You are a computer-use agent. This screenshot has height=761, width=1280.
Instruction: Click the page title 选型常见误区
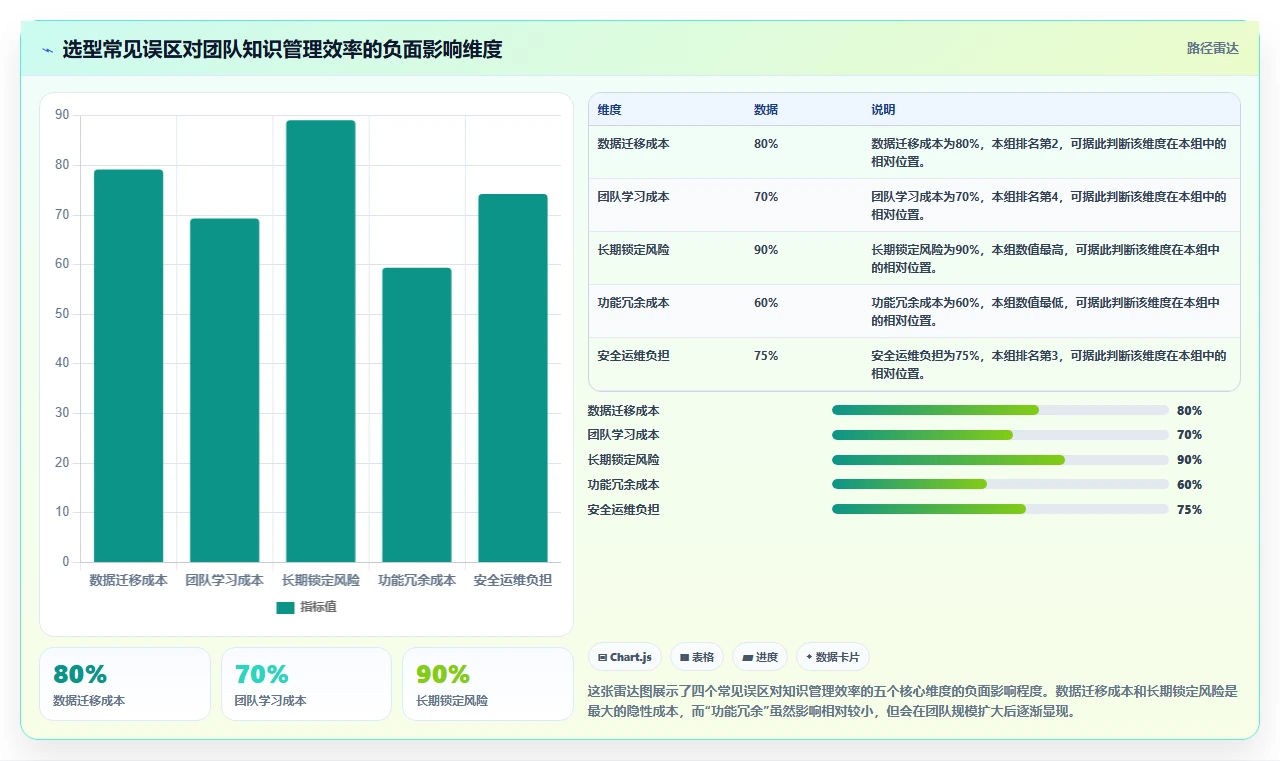point(282,49)
